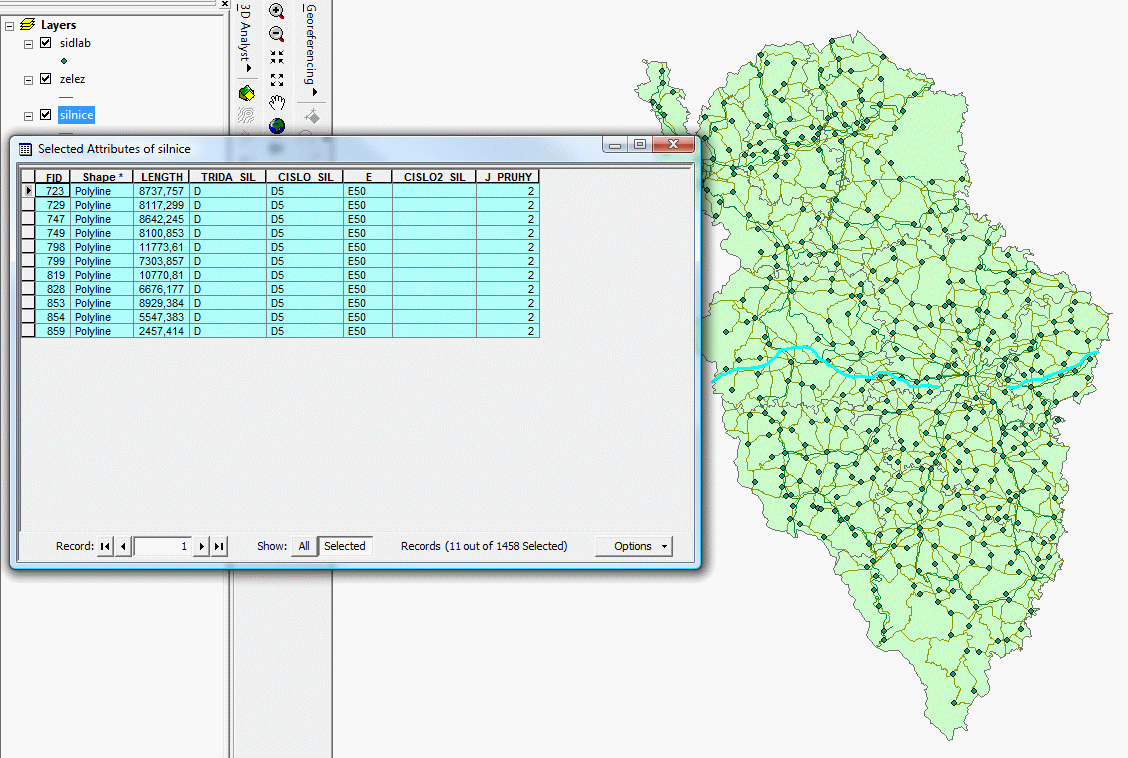Image resolution: width=1128 pixels, height=758 pixels.
Task: Click the record number input field
Action: point(163,547)
